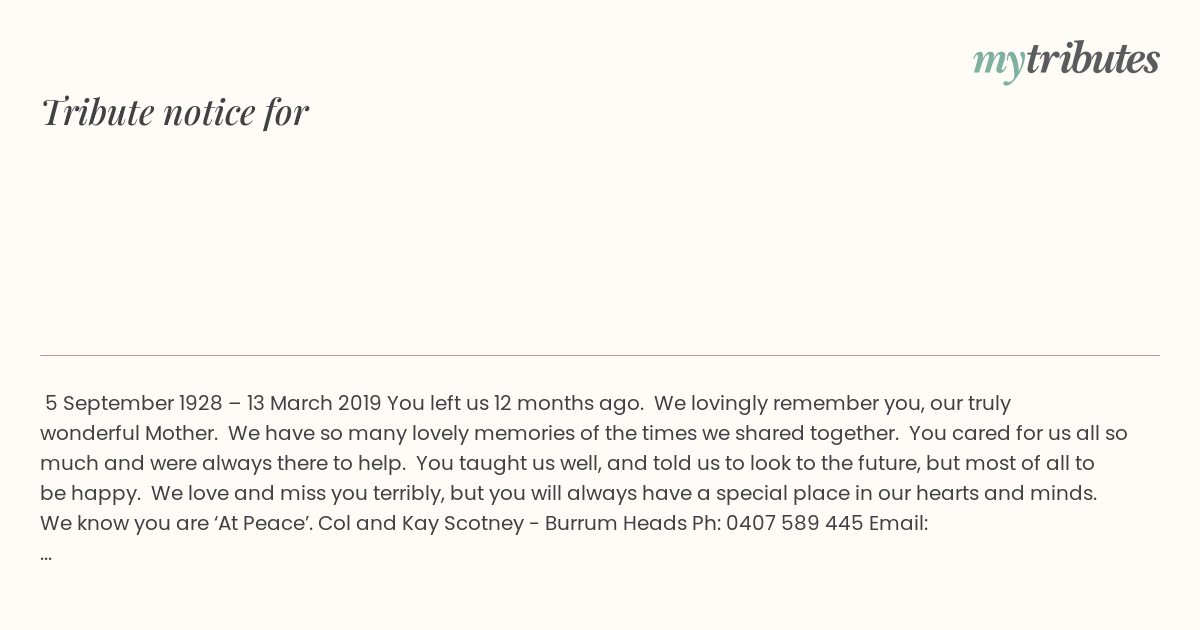
Task: Click the horizontal divider line
Action: (x=600, y=355)
